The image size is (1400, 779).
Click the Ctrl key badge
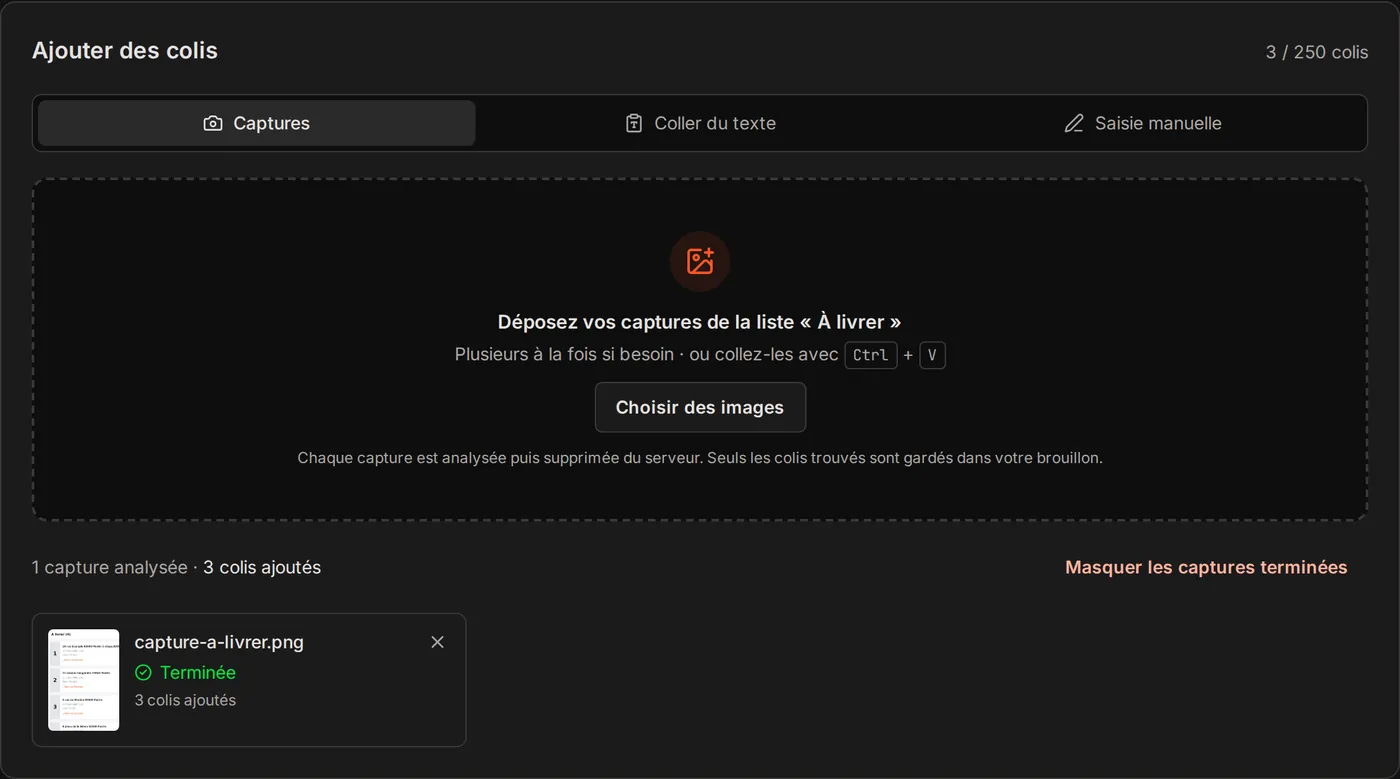coord(871,355)
